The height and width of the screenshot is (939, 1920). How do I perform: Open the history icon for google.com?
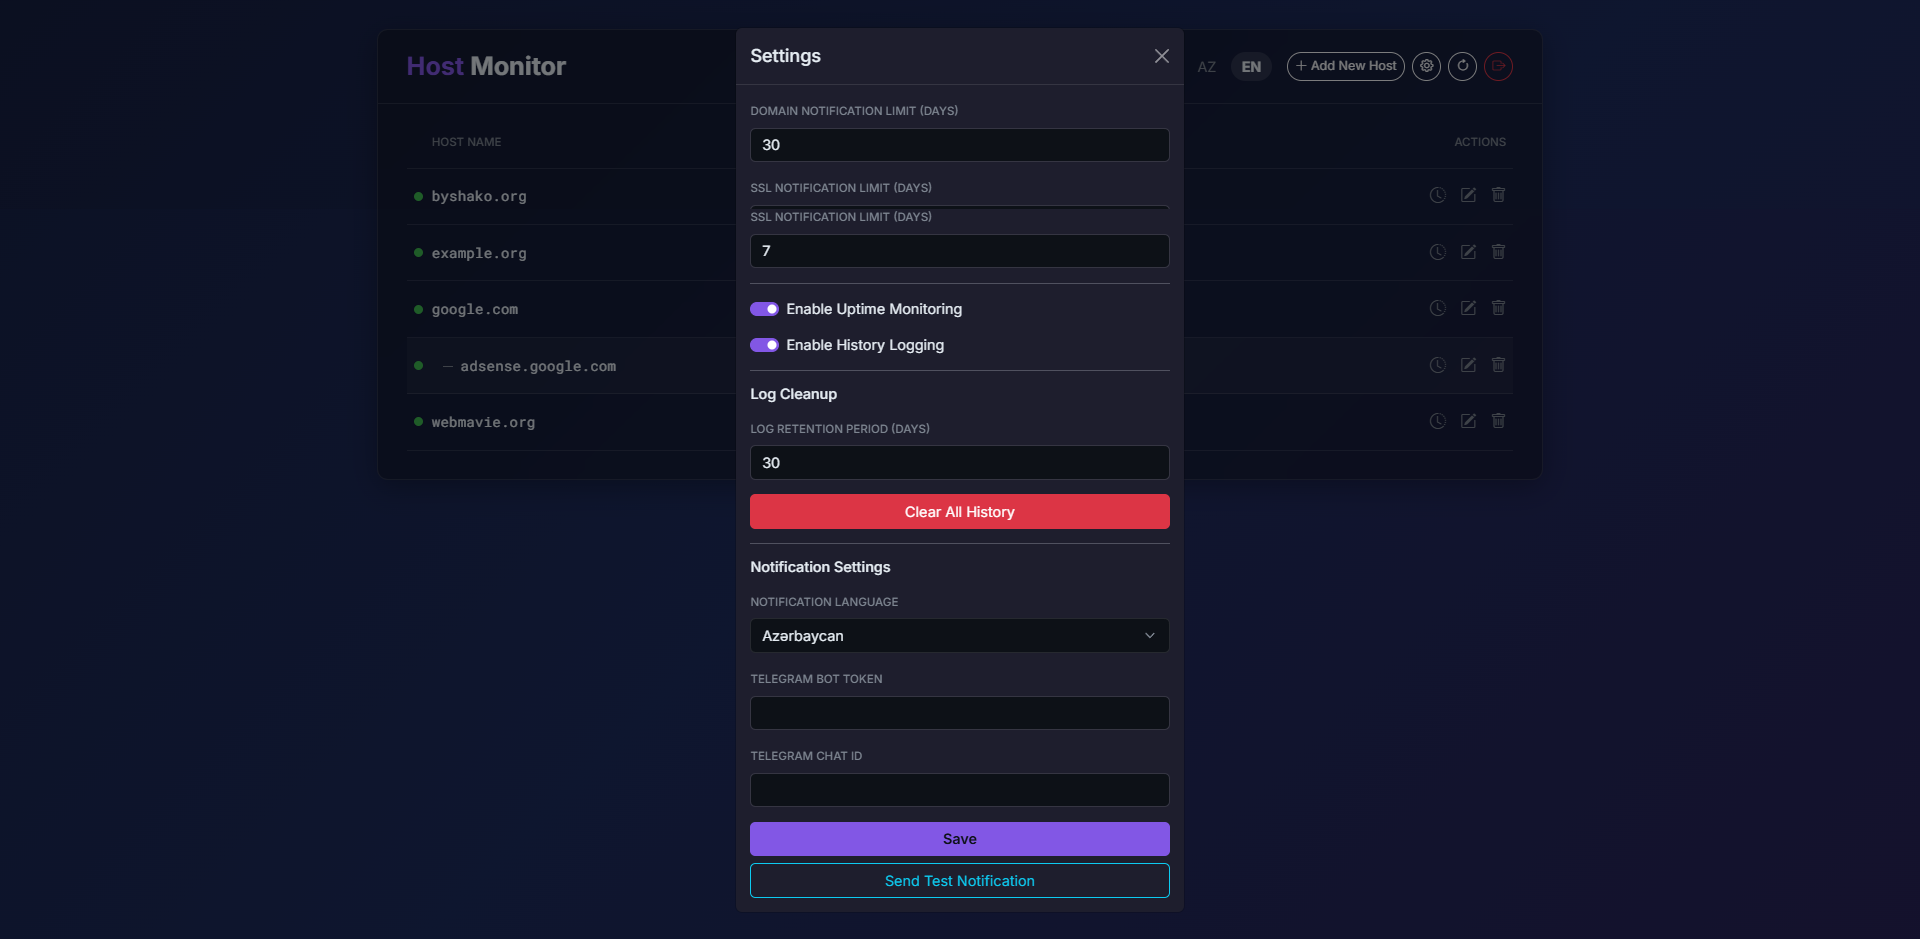pyautogui.click(x=1437, y=308)
